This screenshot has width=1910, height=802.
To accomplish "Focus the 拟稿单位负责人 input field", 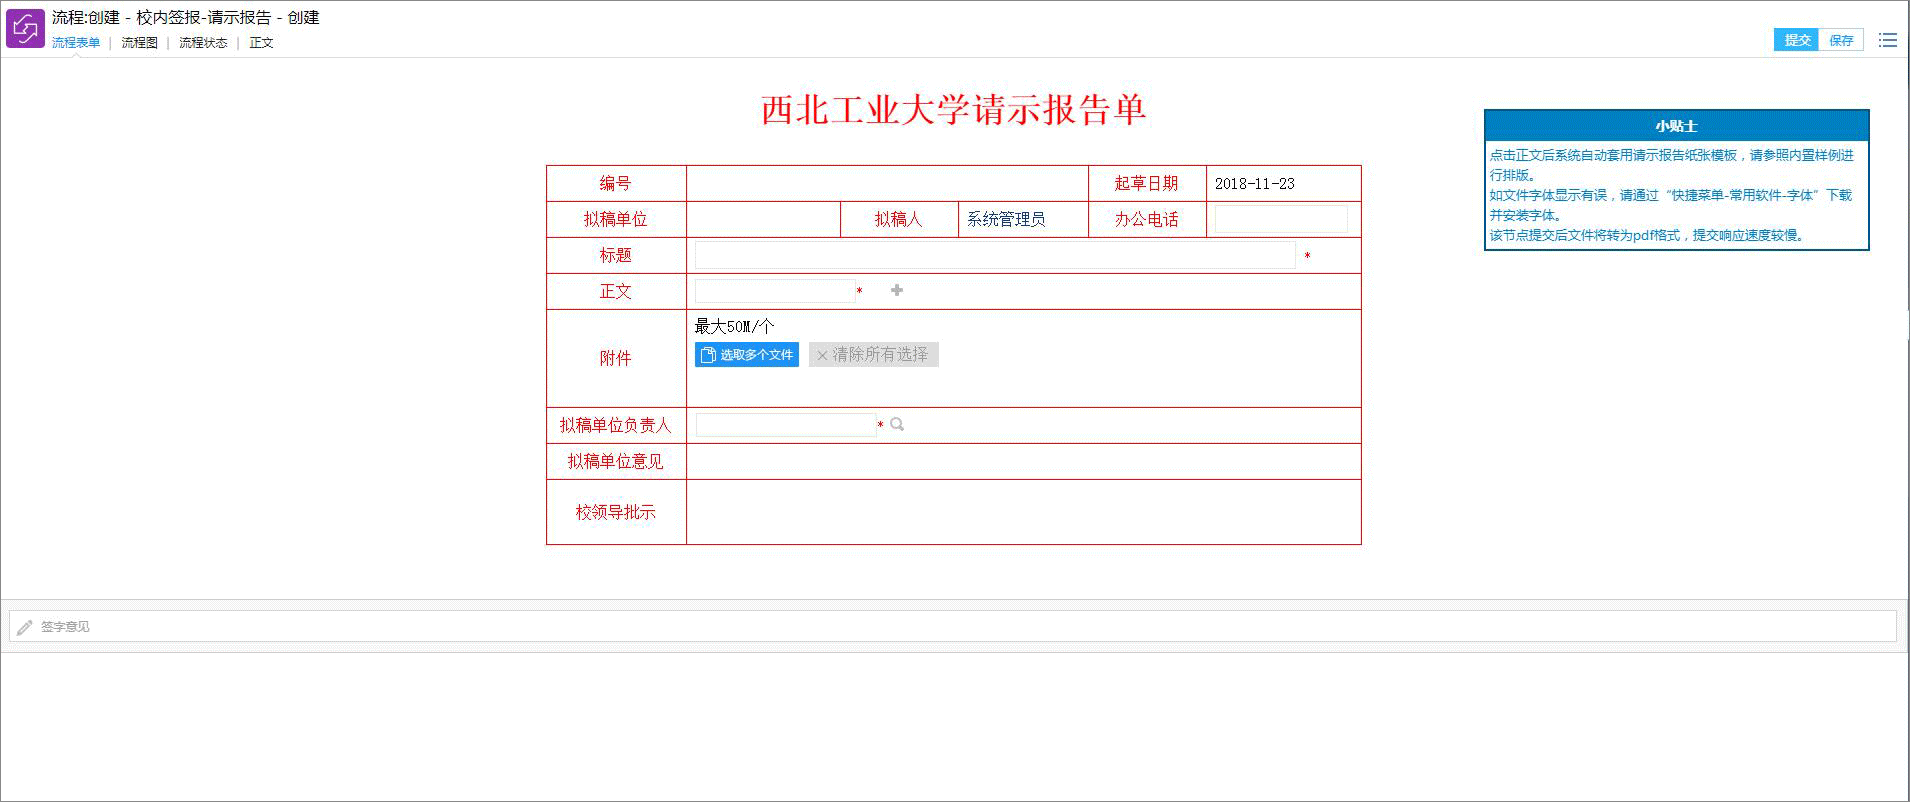I will click(786, 425).
